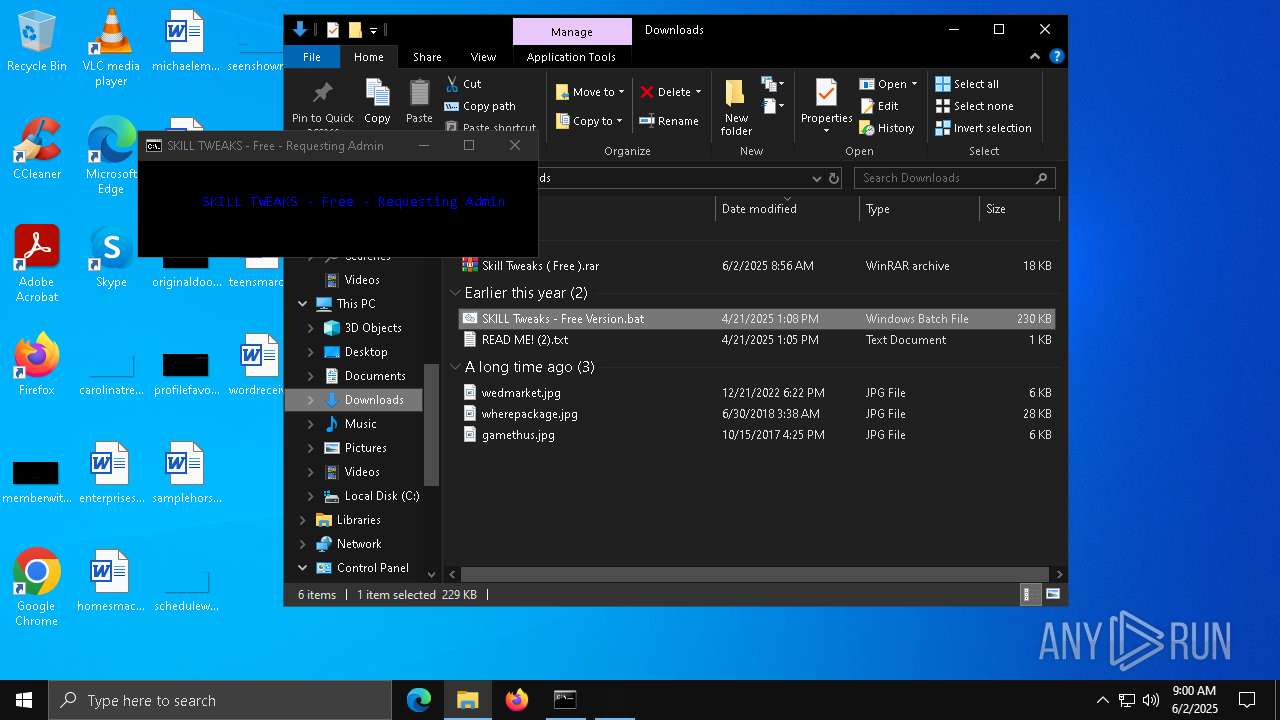Open Microsoft Edge from taskbar

(418, 700)
